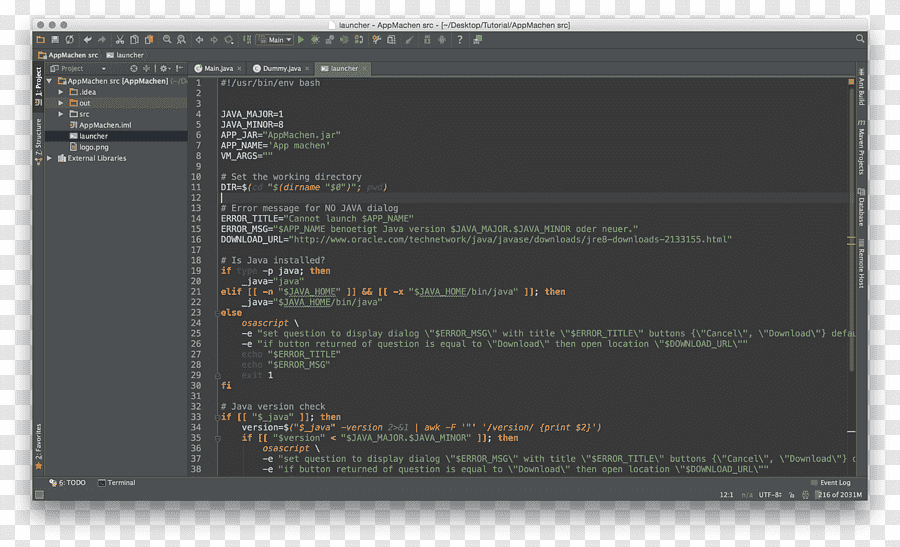Click the launcher breadcrumb
Screen dimensions: 900x547
tap(125, 55)
